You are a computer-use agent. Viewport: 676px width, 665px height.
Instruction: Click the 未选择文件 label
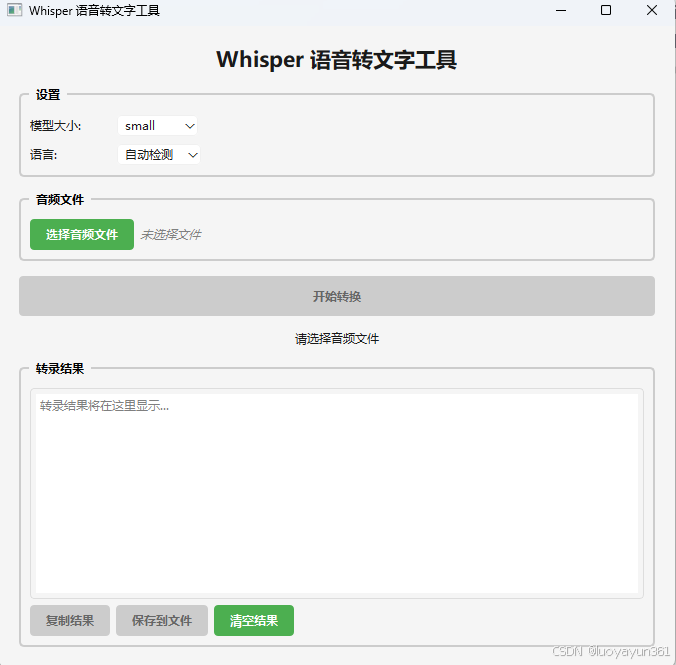(171, 235)
